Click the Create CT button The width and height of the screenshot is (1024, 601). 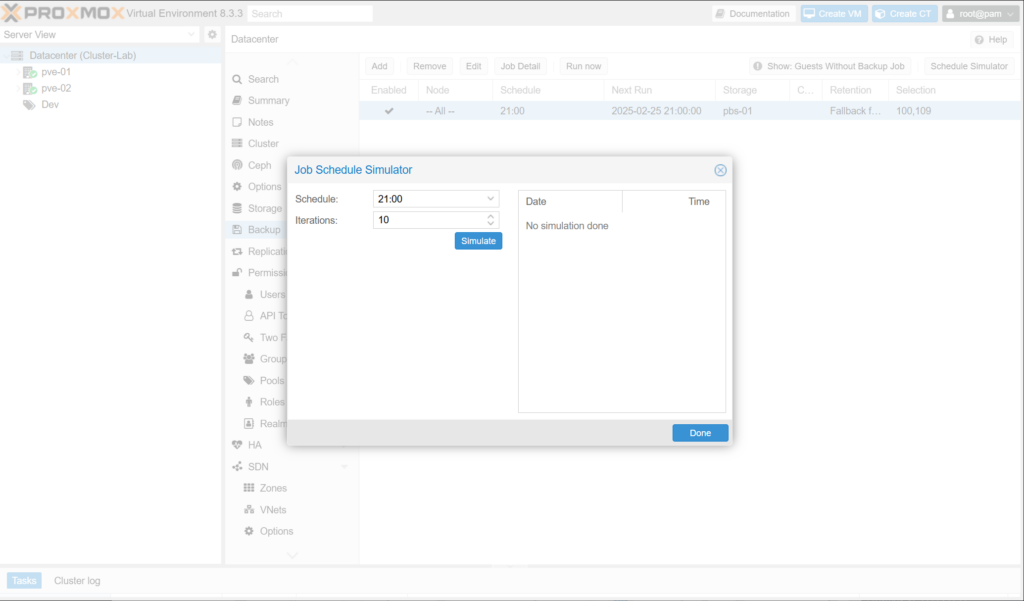(x=904, y=14)
